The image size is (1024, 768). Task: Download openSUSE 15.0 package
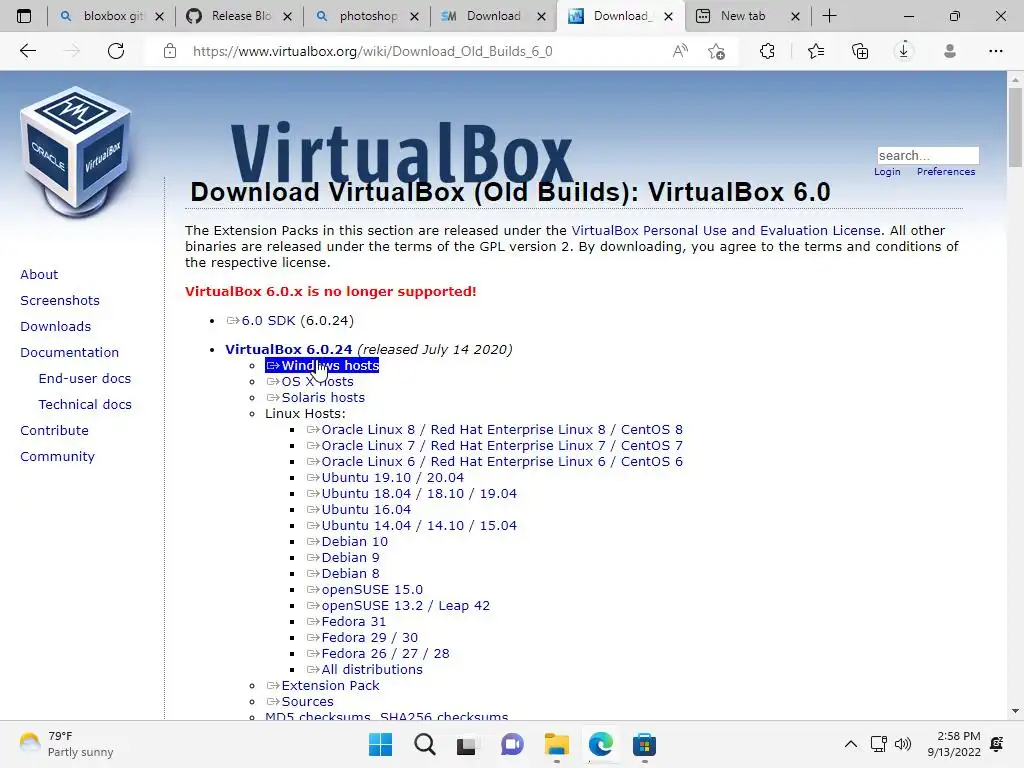(365, 590)
